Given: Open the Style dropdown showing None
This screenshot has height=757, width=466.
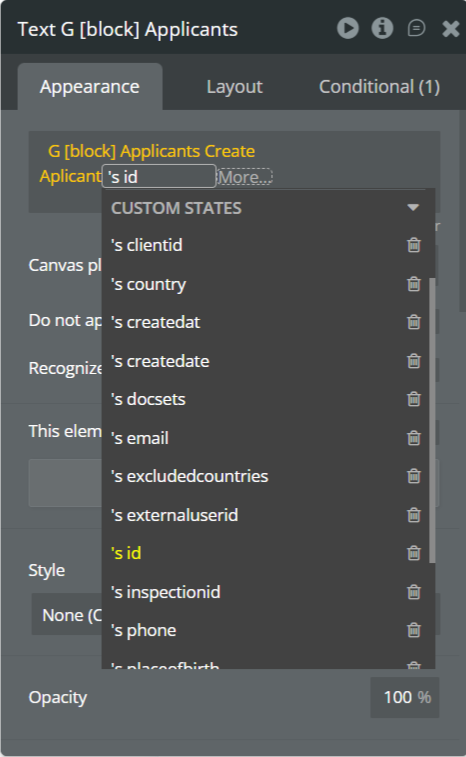Looking at the screenshot, I should pyautogui.click(x=67, y=615).
